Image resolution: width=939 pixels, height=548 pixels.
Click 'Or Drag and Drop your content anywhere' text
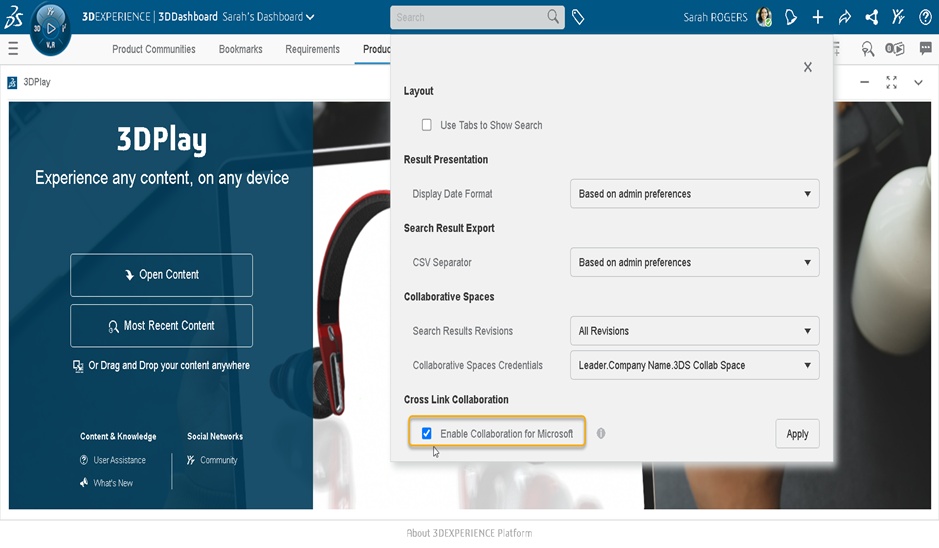pos(169,365)
